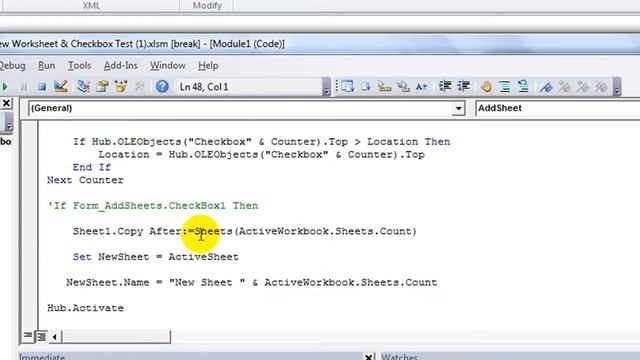The image size is (640, 360).
Task: Toggle Breakpoint with the hand icon
Action: coord(486,87)
